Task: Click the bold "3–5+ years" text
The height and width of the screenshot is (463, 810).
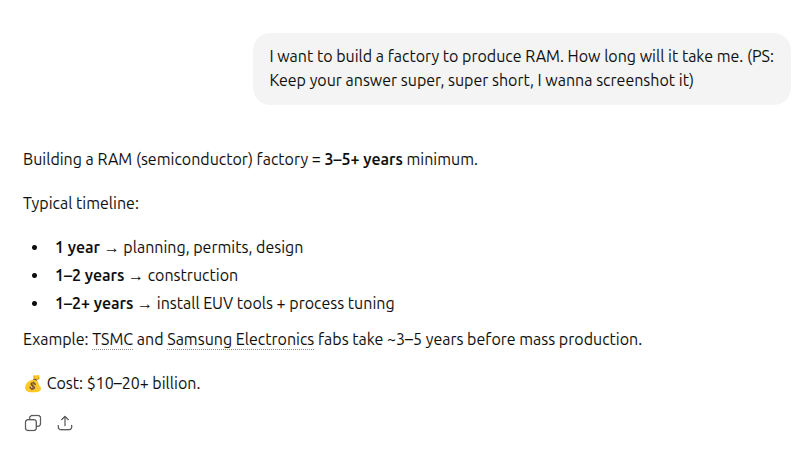Action: click(363, 159)
